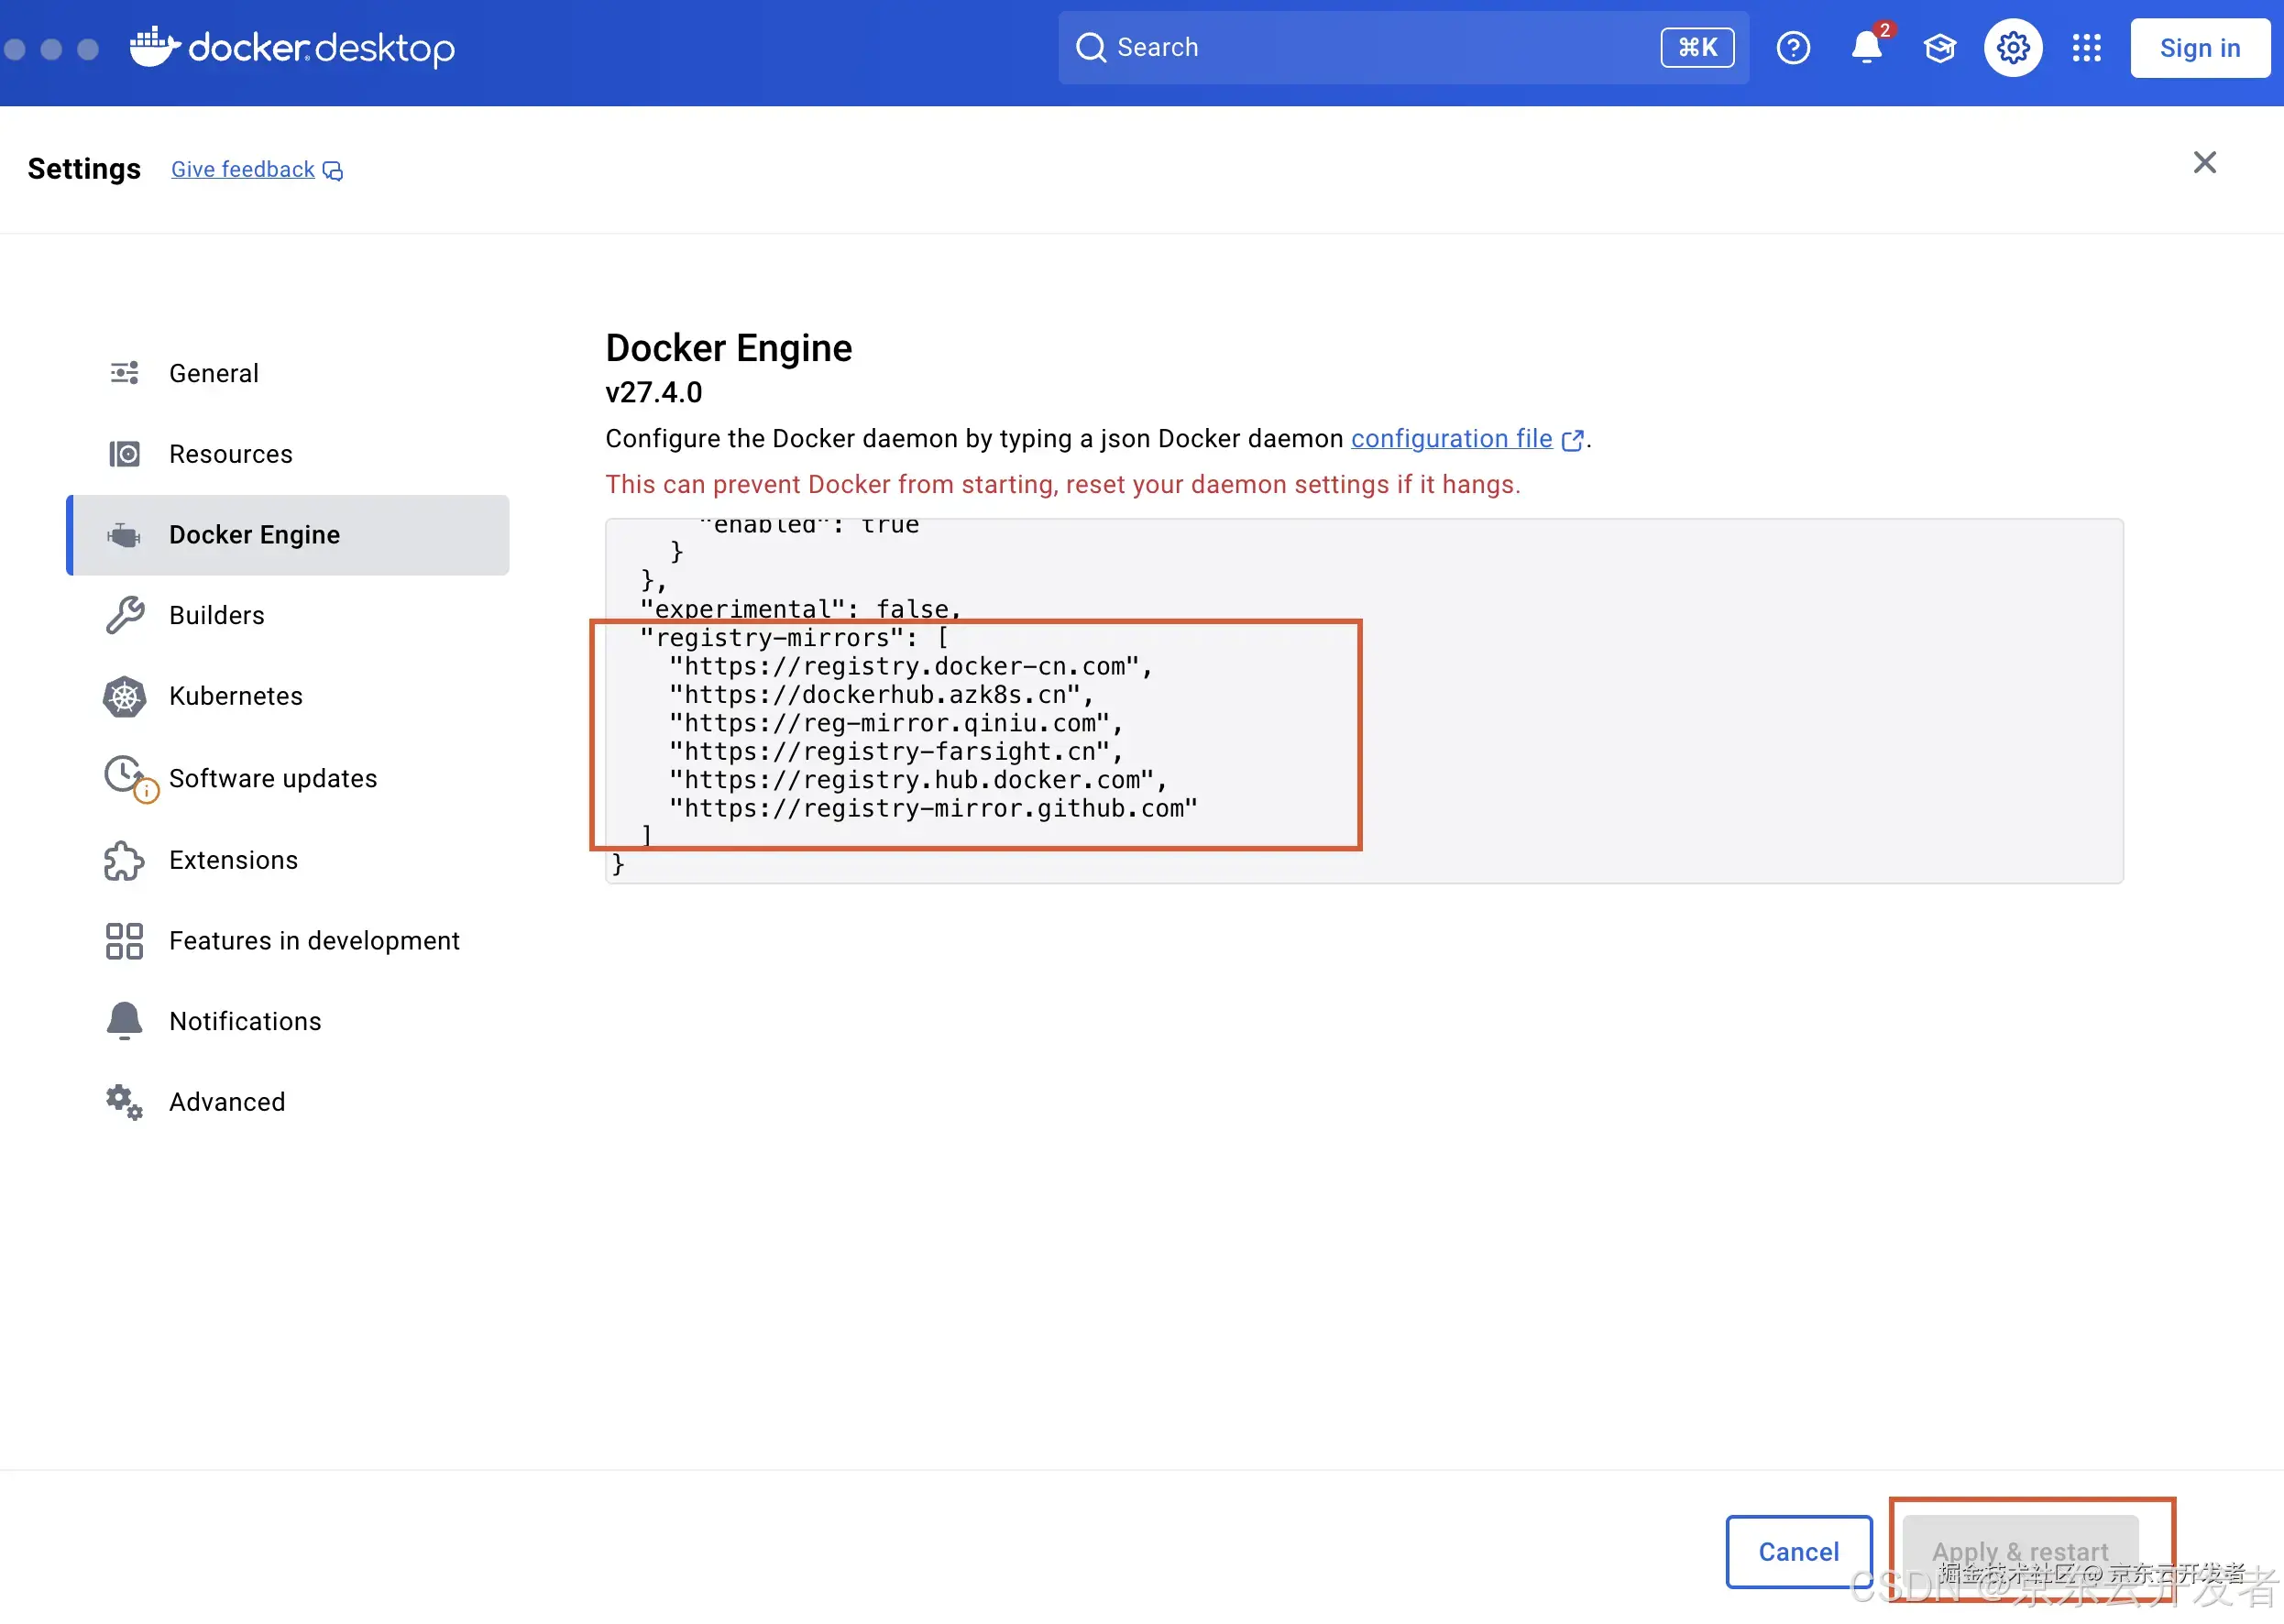Open the apps grid icon
This screenshot has height=1624, width=2284.
2086,47
